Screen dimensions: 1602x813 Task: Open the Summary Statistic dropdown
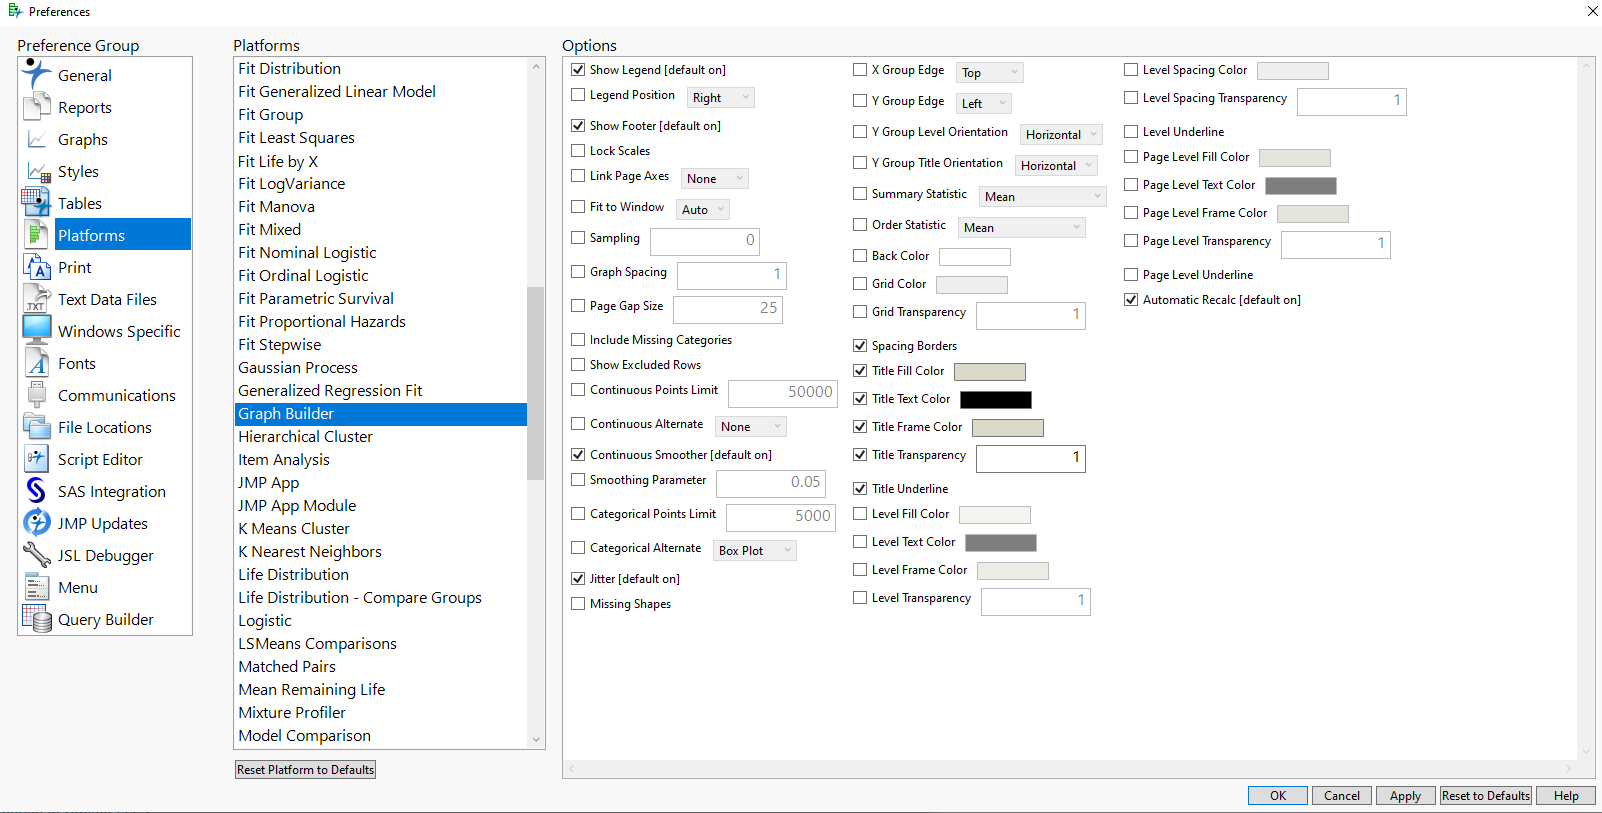coord(1043,197)
